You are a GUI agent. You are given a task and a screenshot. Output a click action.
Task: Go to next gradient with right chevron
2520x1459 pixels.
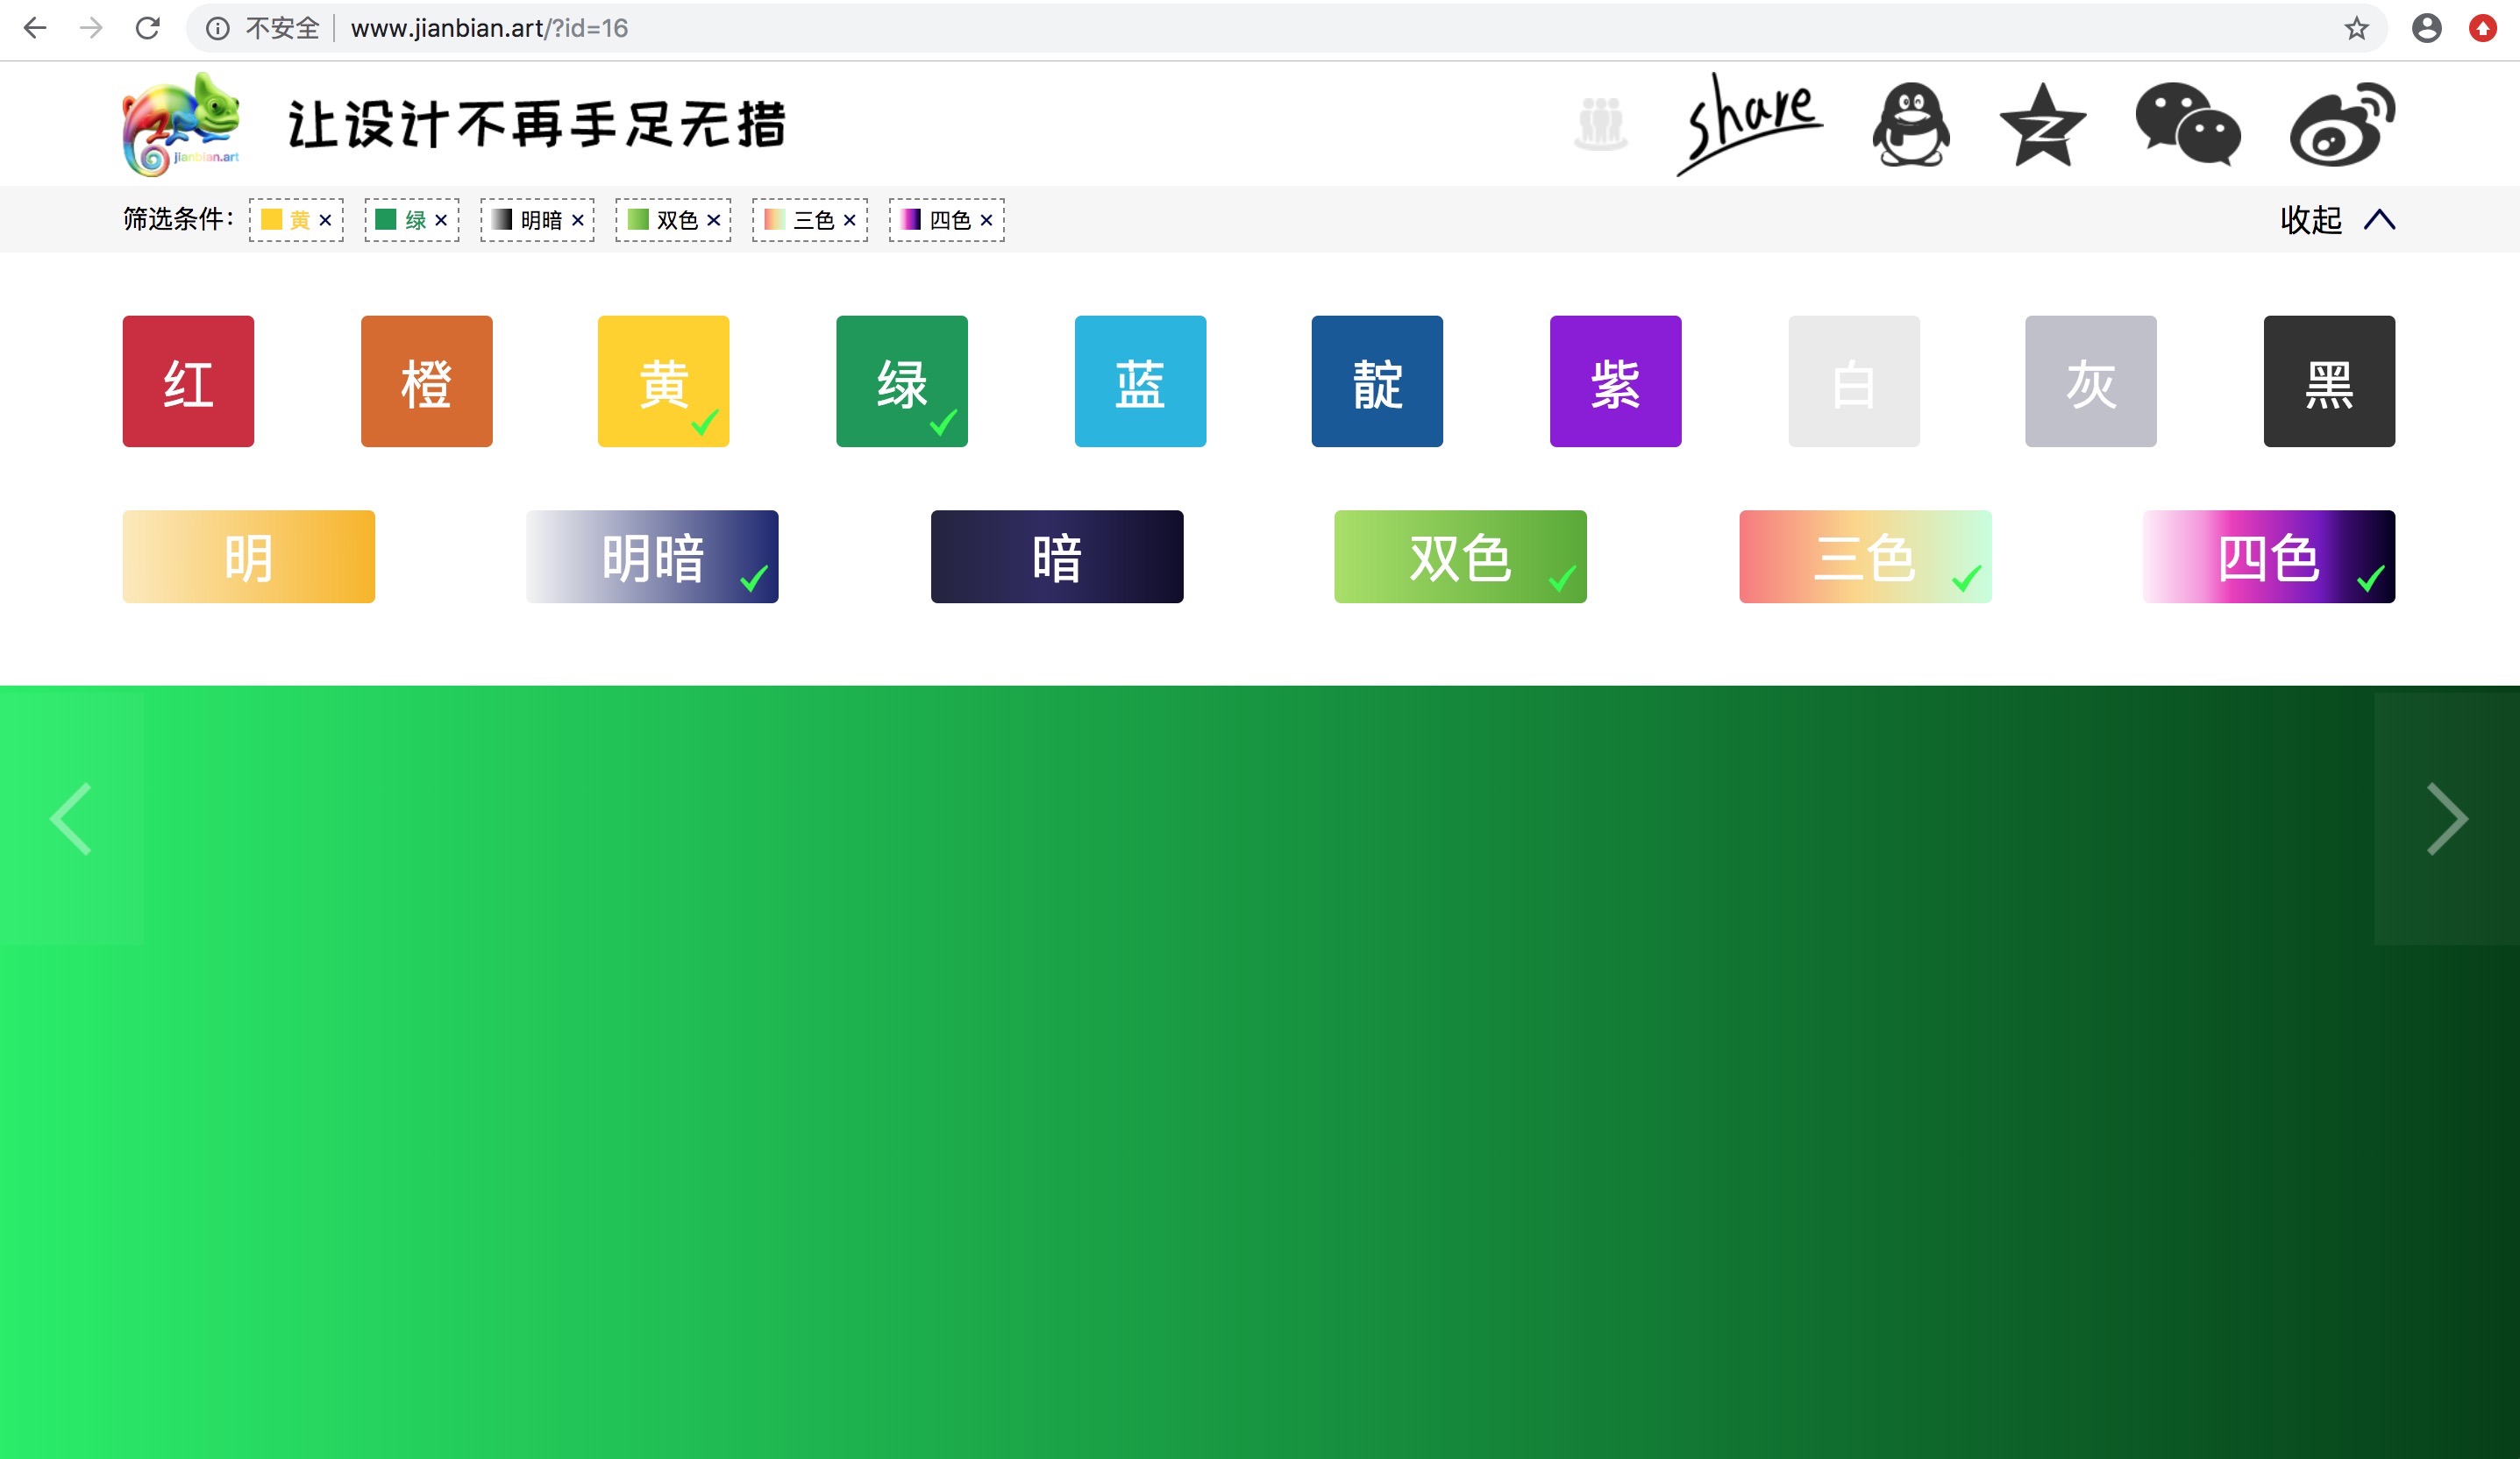[2446, 819]
